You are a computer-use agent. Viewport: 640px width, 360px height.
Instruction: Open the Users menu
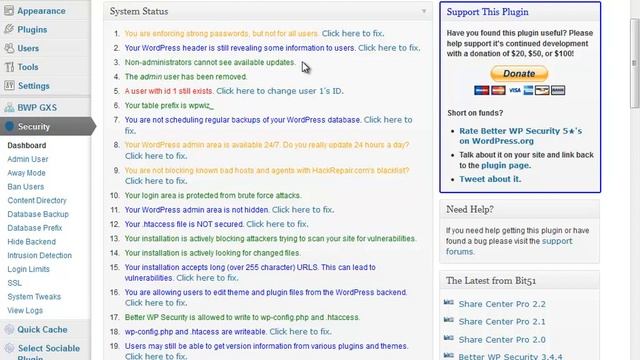(x=28, y=48)
